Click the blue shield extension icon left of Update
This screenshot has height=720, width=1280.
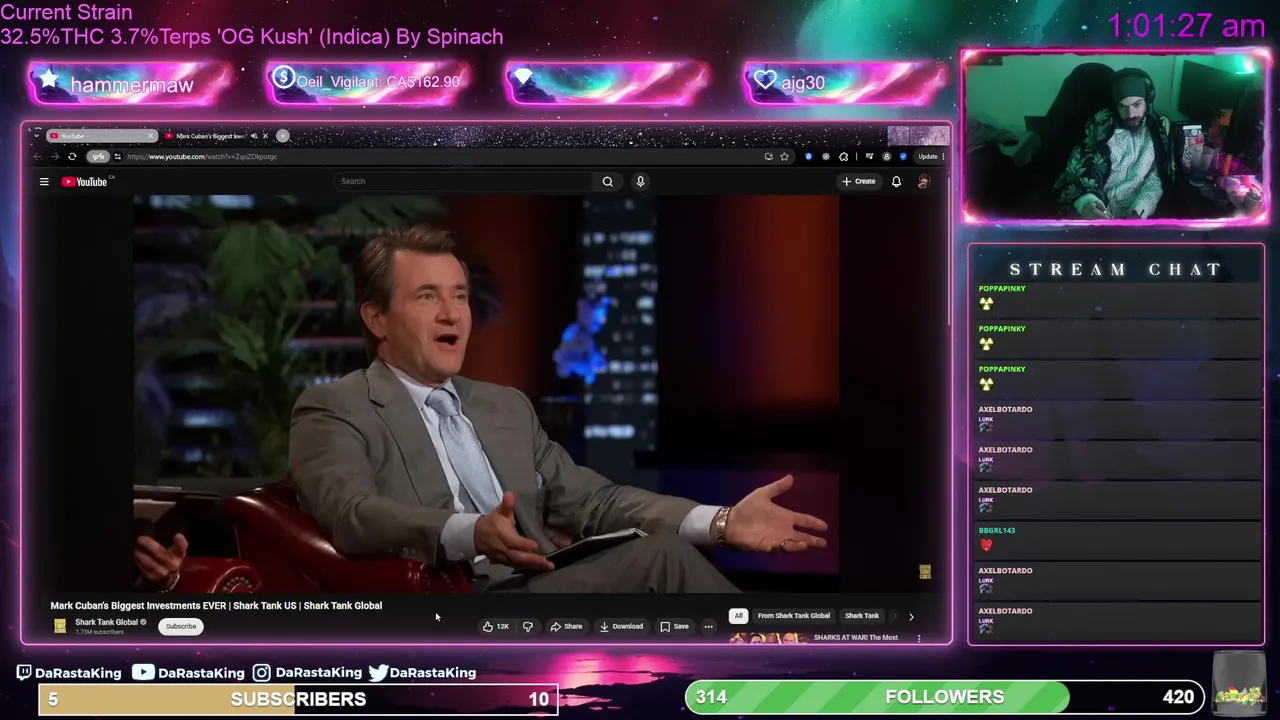903,156
